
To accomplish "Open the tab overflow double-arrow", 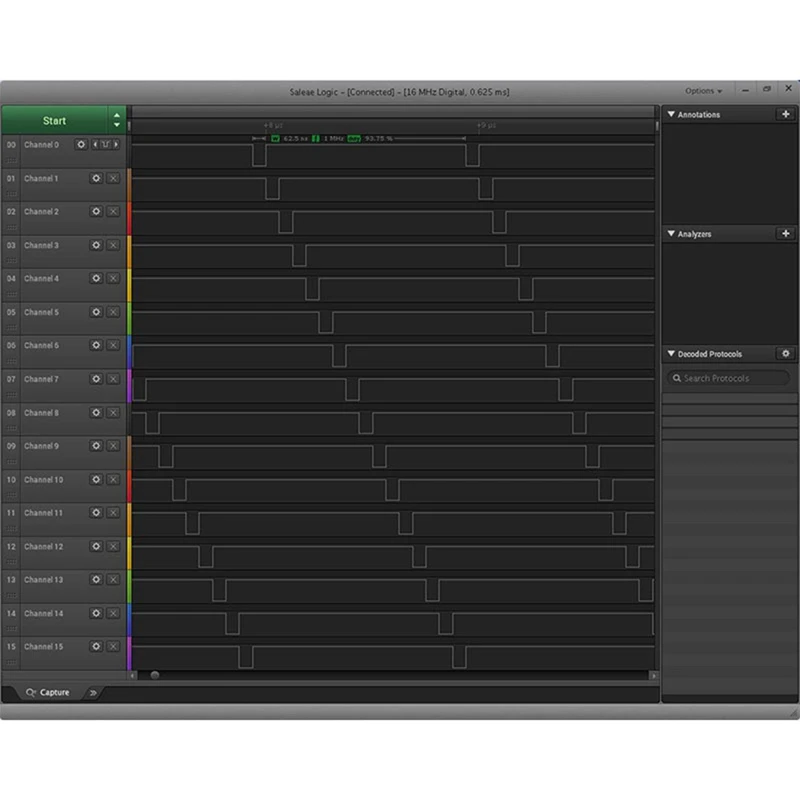I will coord(93,693).
